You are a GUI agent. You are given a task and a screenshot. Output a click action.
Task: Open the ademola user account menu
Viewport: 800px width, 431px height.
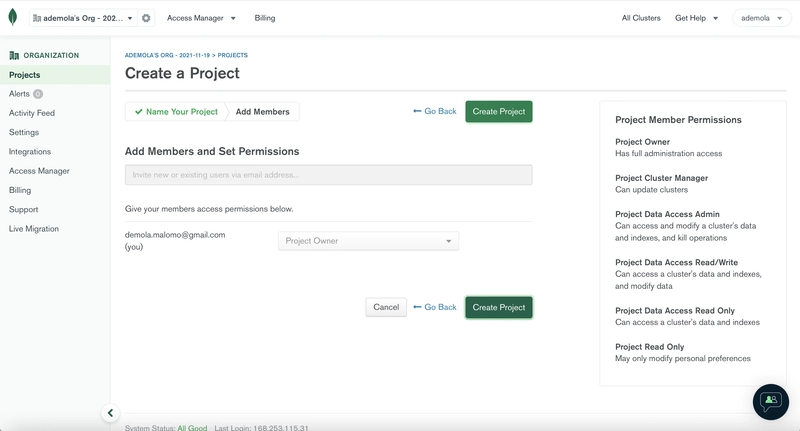(761, 18)
